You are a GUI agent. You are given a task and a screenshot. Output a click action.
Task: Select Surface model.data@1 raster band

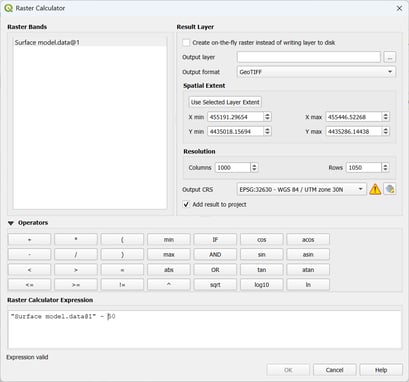pos(90,42)
